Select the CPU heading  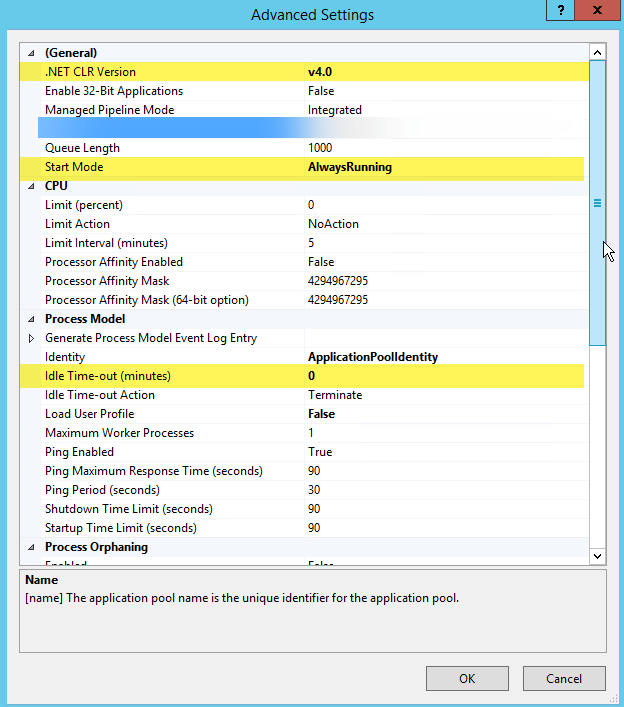tap(56, 186)
